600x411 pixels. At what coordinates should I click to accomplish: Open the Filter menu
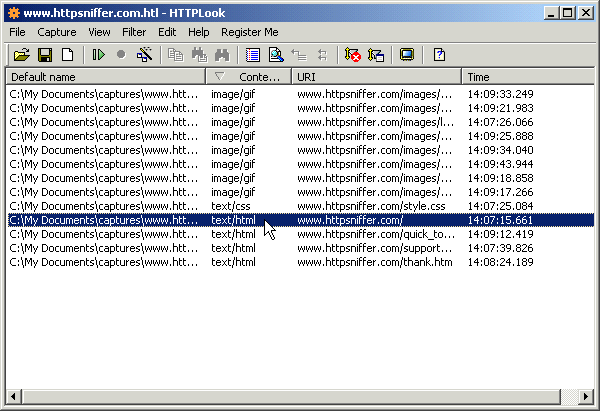134,32
